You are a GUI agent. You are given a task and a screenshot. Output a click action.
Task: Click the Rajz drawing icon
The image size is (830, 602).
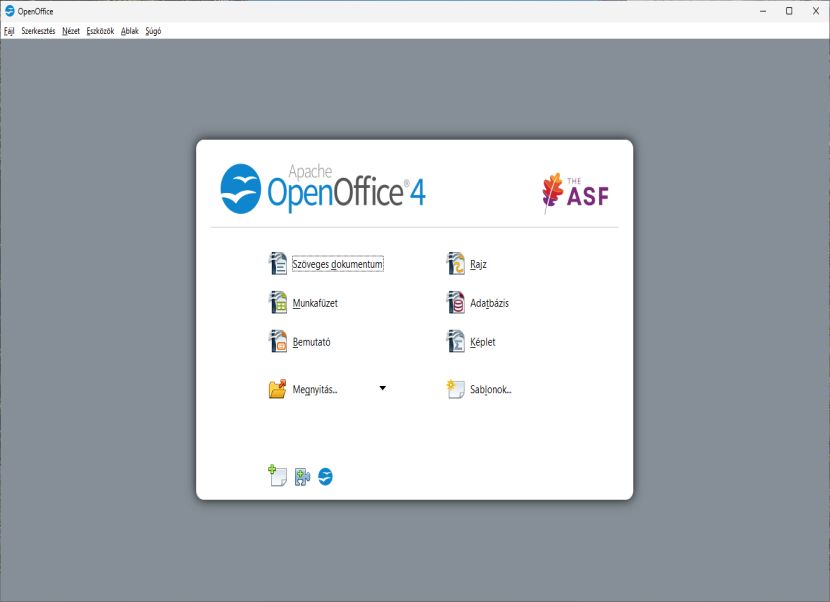456,264
